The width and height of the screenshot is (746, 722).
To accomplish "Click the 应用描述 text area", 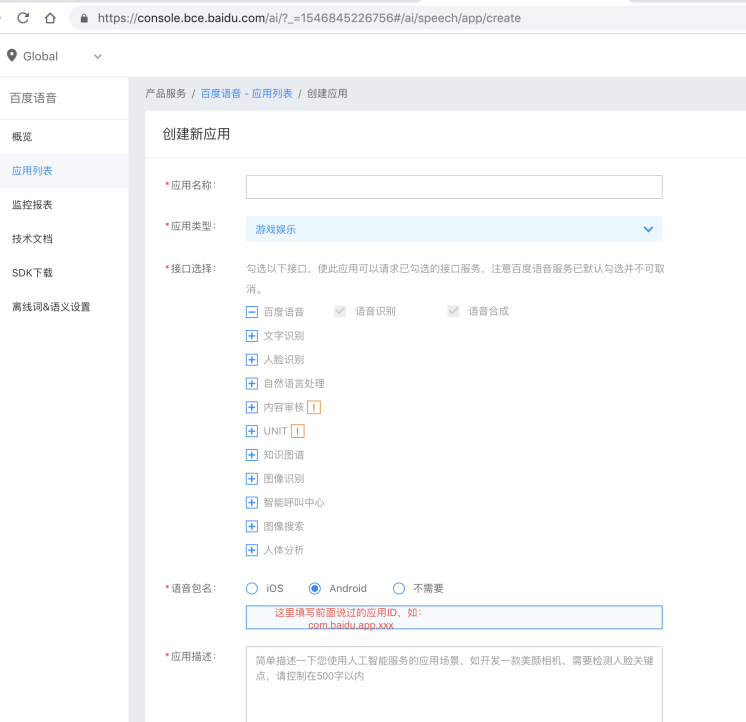I will tap(454, 684).
